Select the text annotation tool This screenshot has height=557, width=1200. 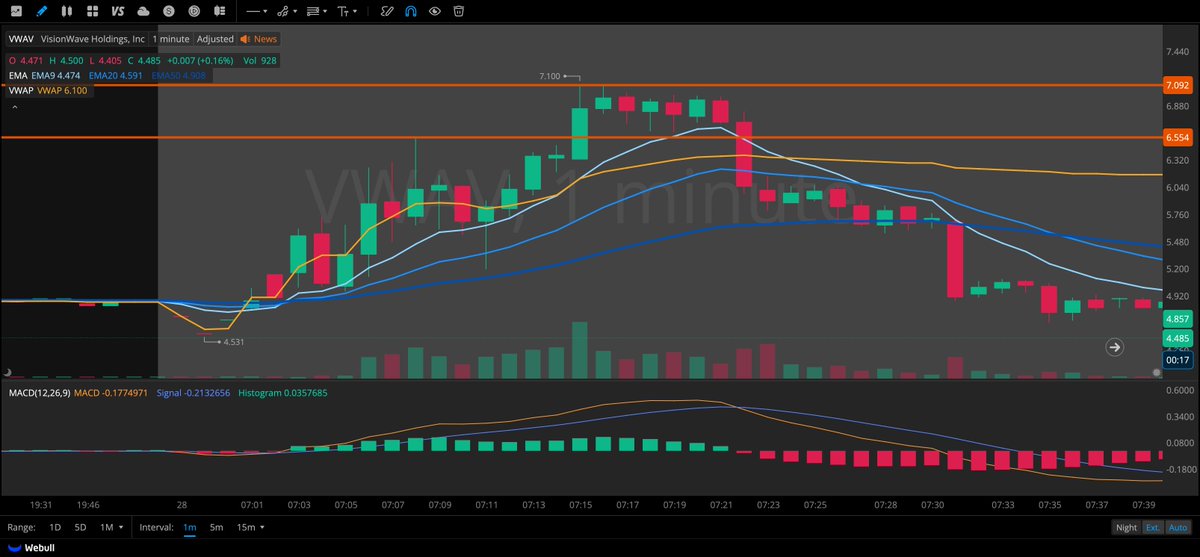(343, 11)
